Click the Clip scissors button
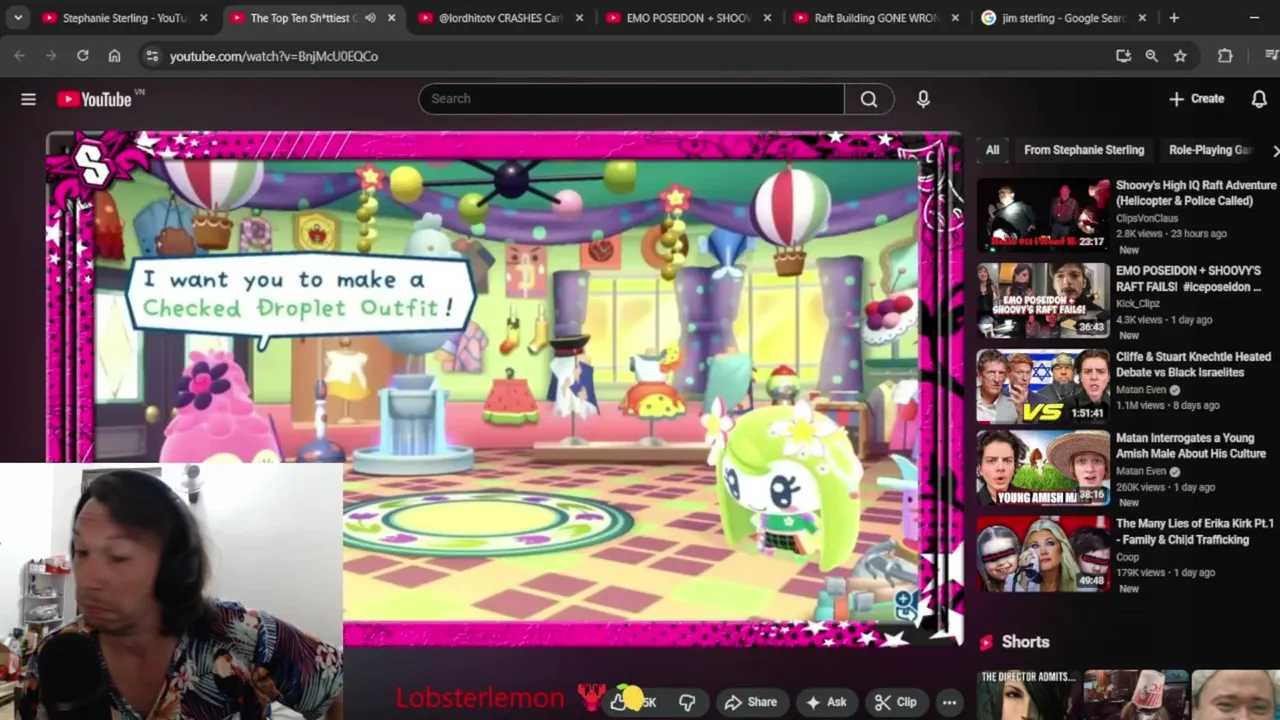The width and height of the screenshot is (1280, 720). [x=895, y=702]
